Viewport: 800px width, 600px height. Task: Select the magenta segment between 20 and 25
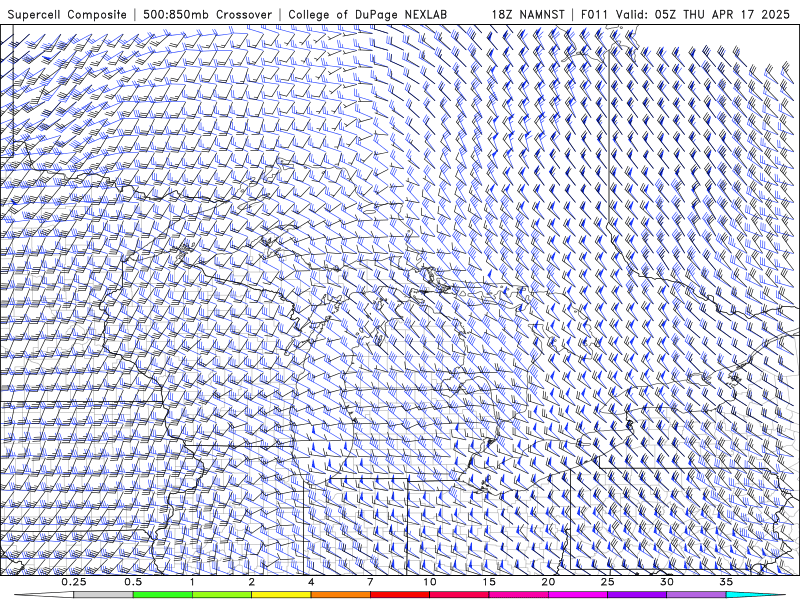(x=578, y=595)
